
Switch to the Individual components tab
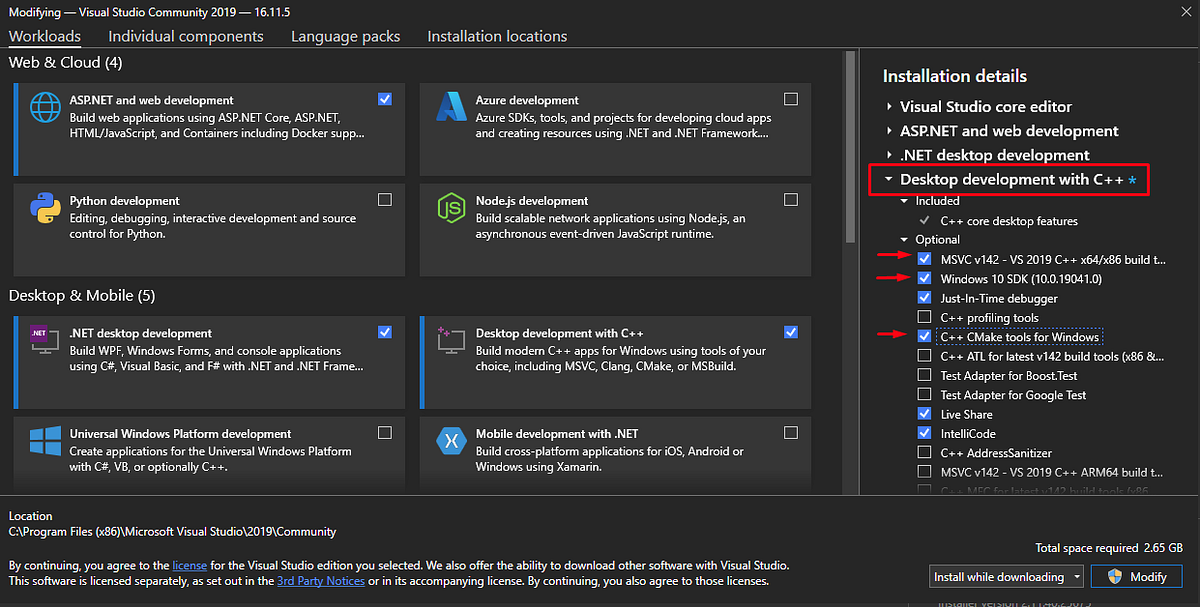186,36
